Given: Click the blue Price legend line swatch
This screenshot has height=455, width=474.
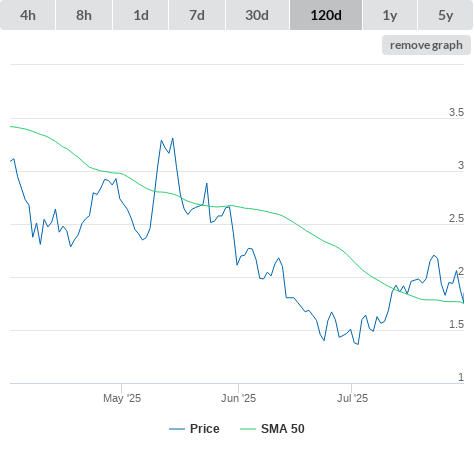Looking at the screenshot, I should (x=177, y=429).
